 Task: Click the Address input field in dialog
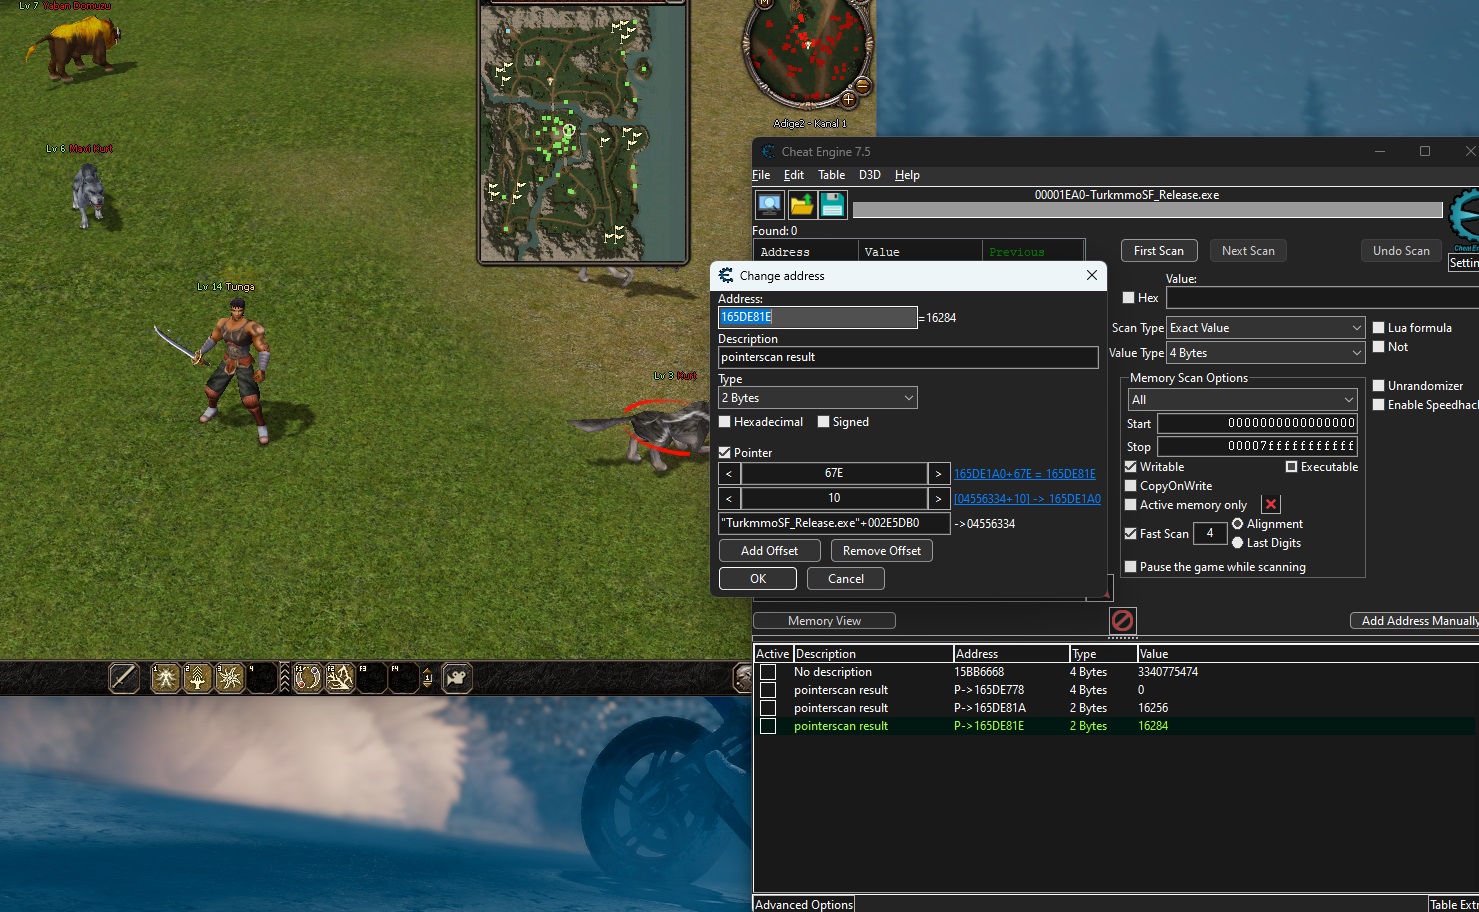pyautogui.click(x=817, y=317)
